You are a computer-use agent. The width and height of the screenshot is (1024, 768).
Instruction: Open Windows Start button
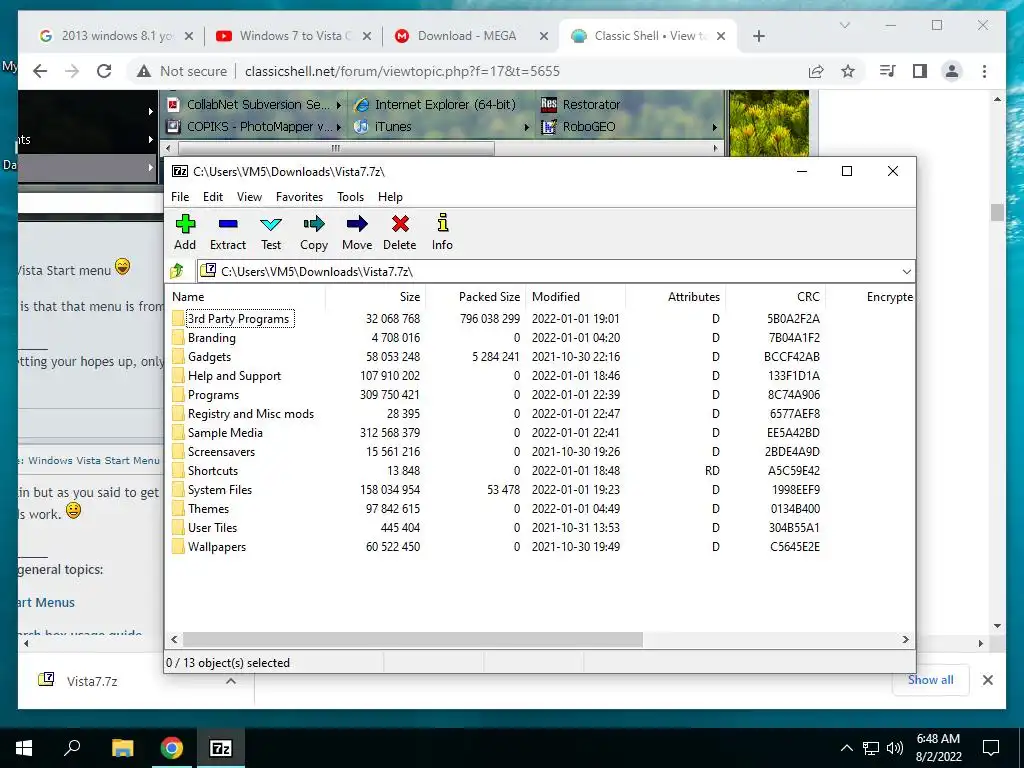coord(24,748)
